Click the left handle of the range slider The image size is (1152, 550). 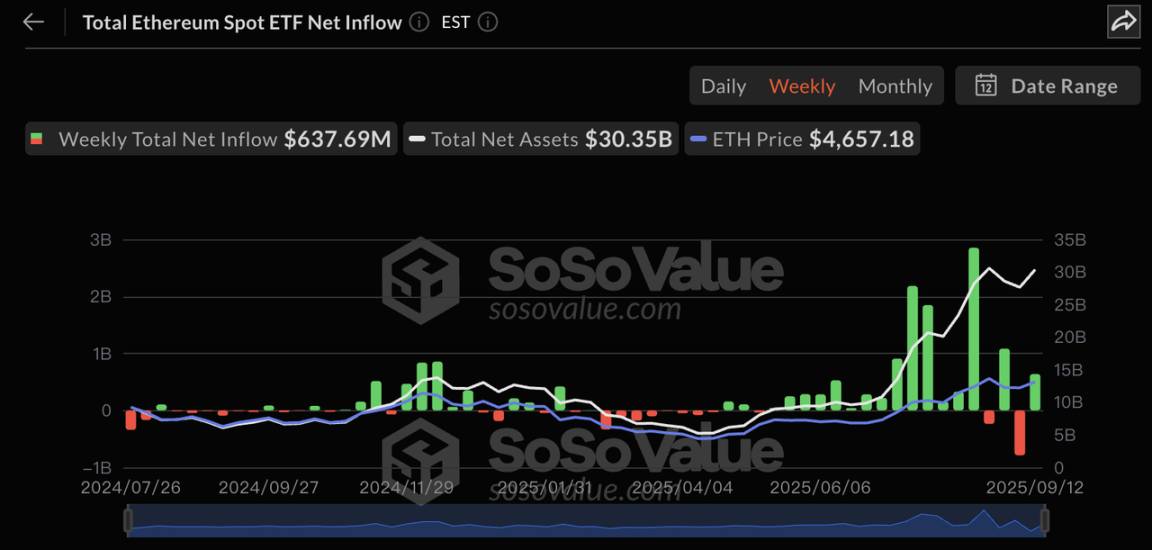[128, 520]
